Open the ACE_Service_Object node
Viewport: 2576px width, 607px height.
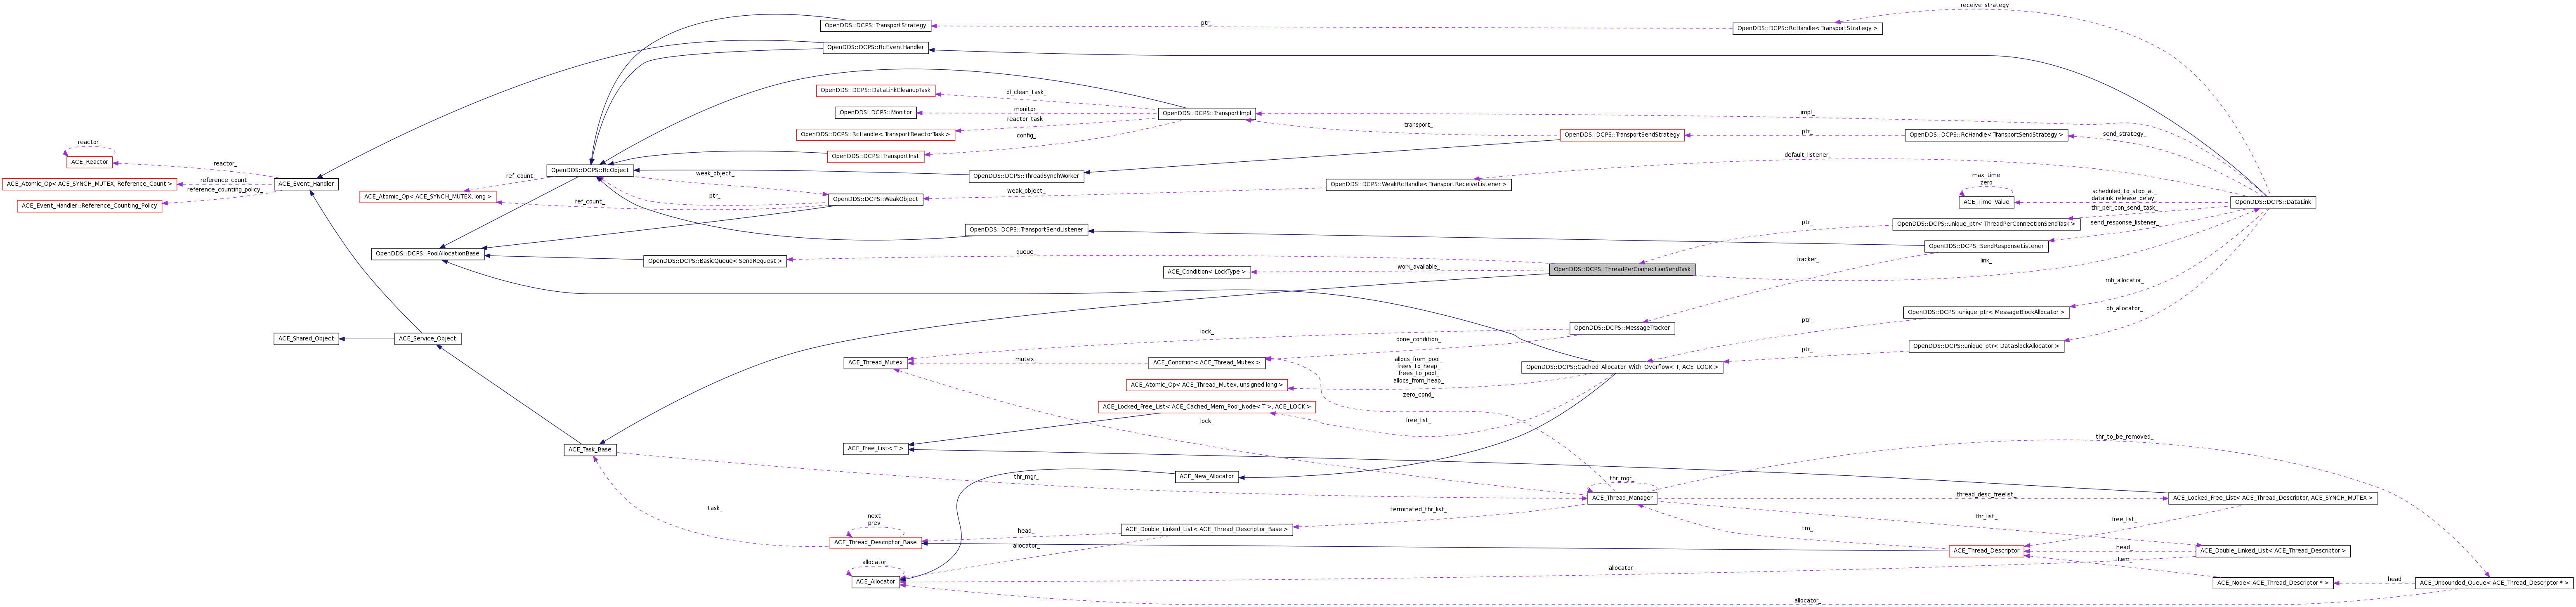pos(428,339)
